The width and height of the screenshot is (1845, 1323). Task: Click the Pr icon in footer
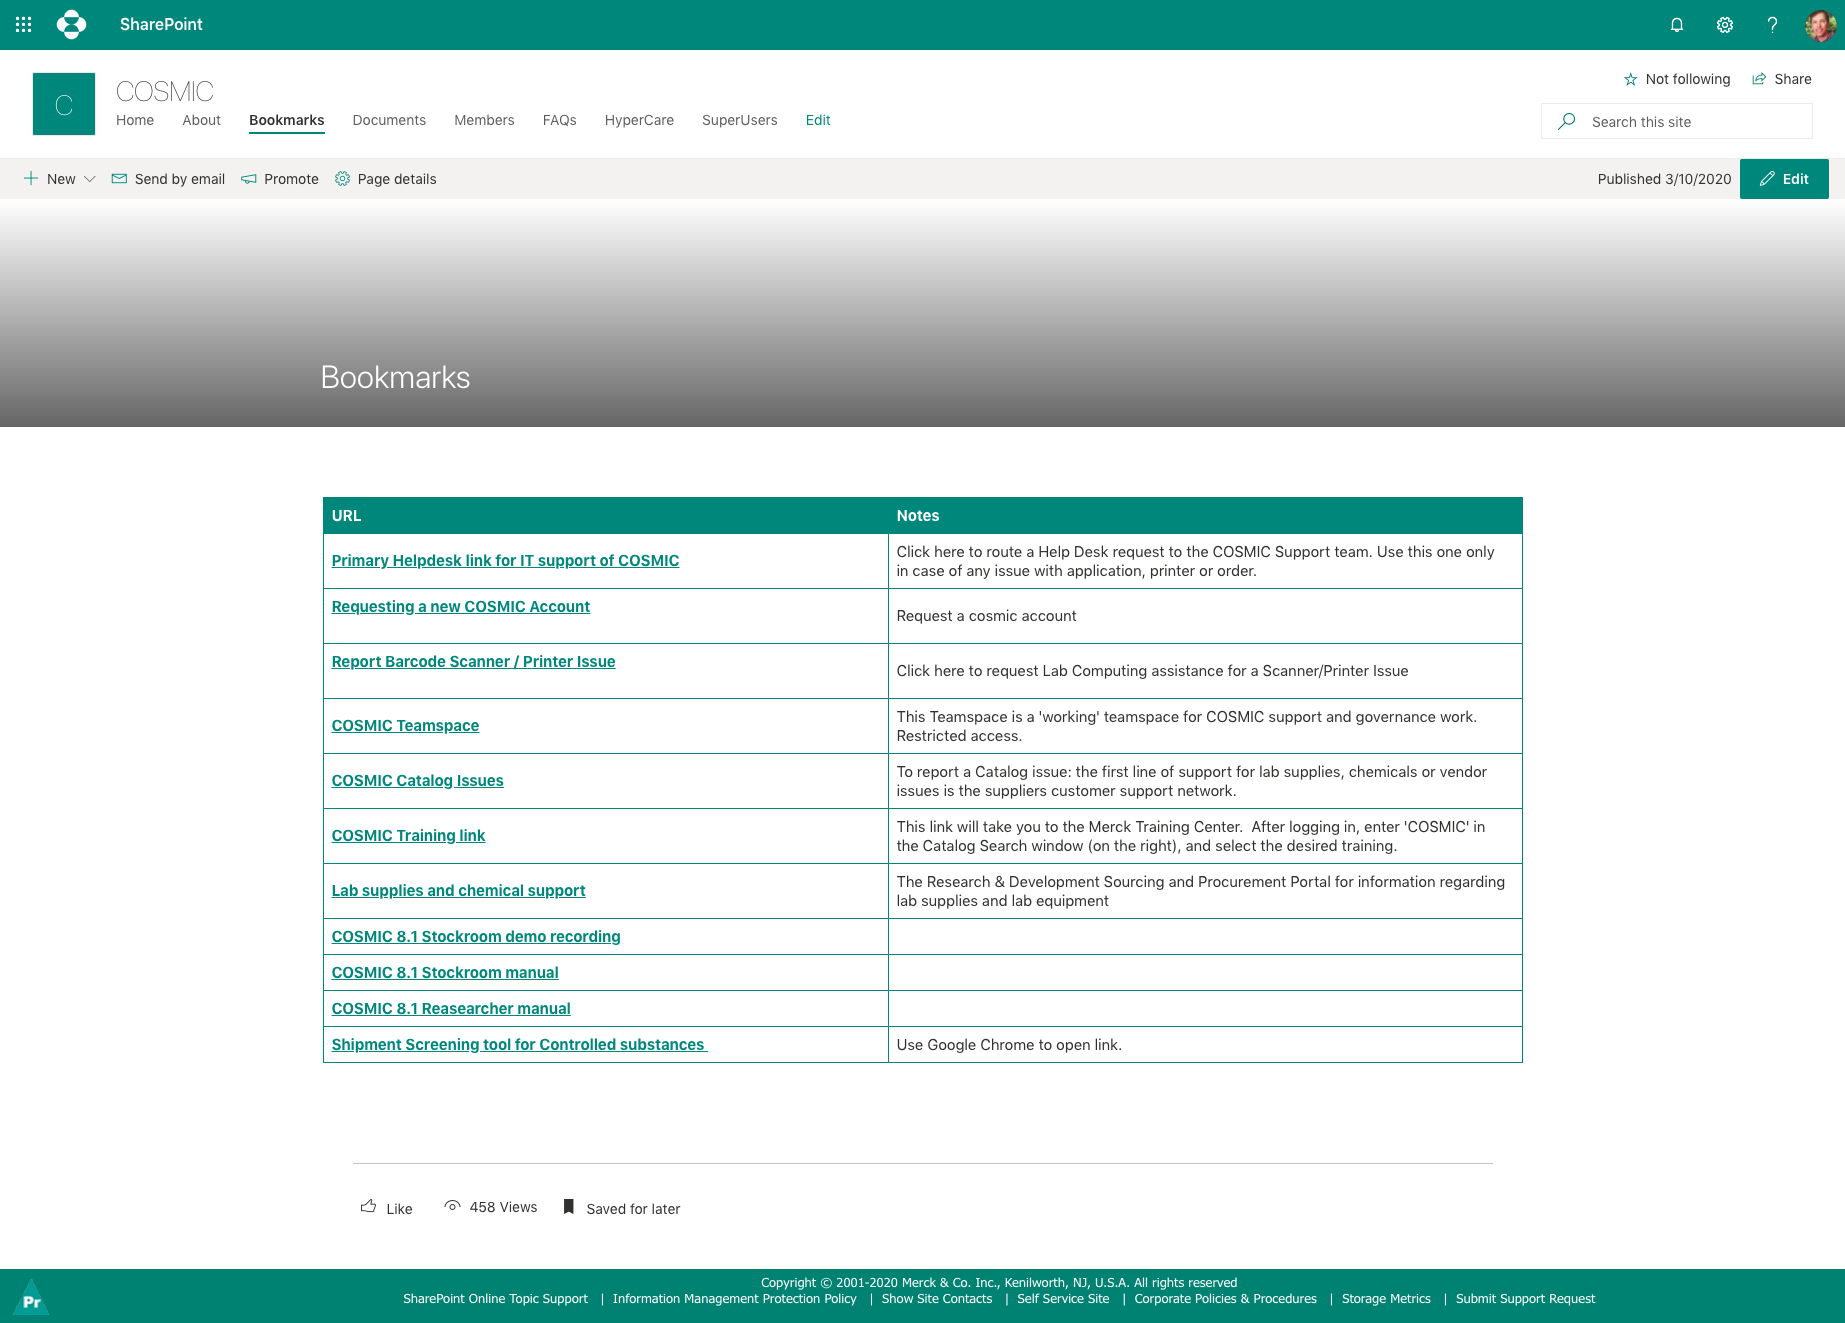(31, 1299)
